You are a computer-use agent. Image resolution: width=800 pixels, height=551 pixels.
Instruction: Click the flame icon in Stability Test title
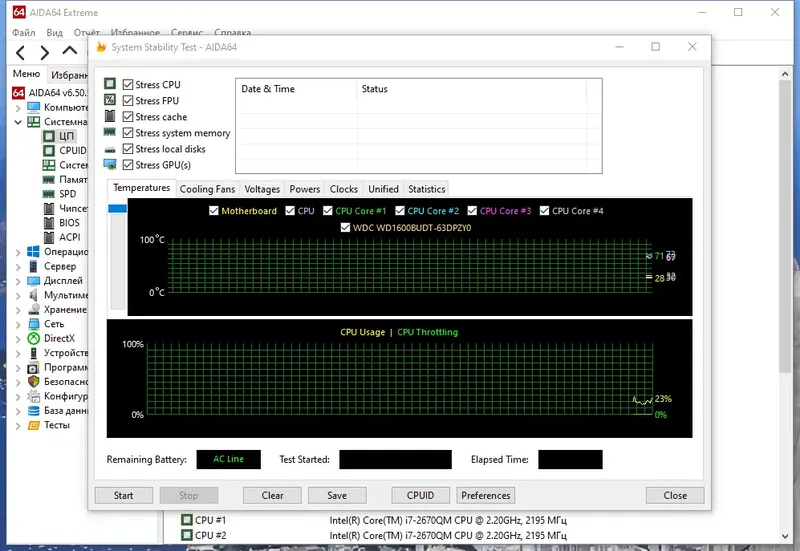tap(101, 47)
